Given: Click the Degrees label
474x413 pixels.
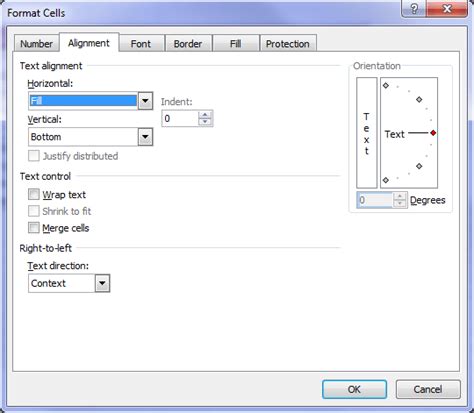Looking at the screenshot, I should [x=428, y=200].
